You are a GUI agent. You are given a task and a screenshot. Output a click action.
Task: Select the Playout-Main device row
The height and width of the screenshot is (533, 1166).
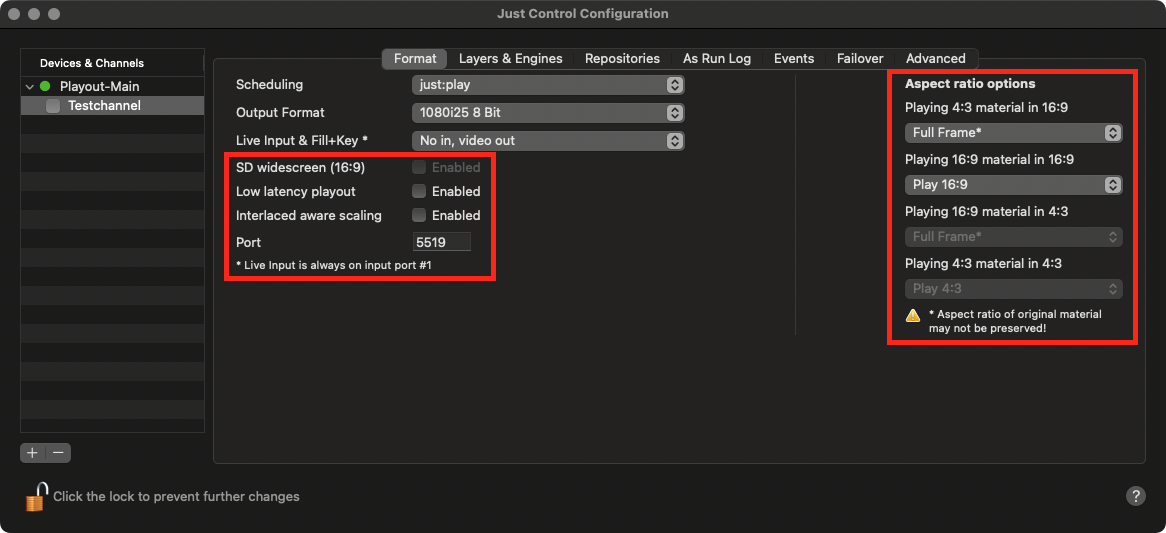click(x=112, y=86)
